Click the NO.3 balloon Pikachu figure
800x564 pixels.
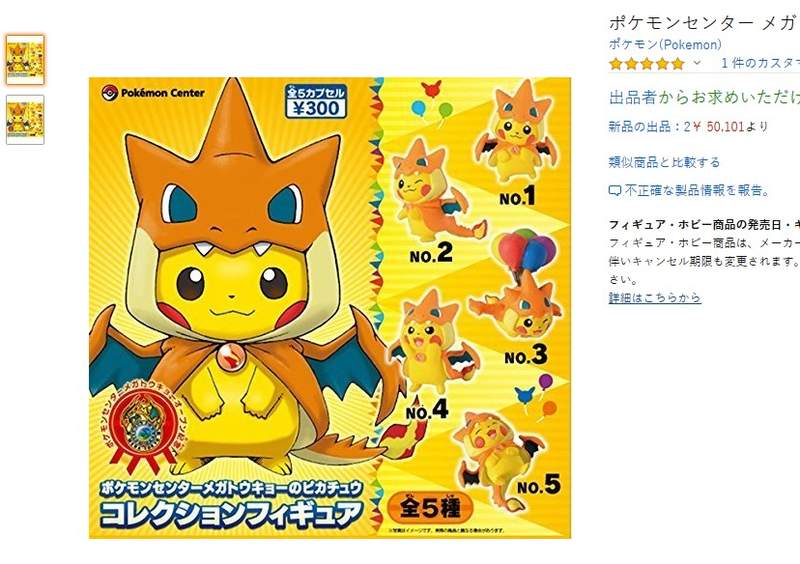517,286
